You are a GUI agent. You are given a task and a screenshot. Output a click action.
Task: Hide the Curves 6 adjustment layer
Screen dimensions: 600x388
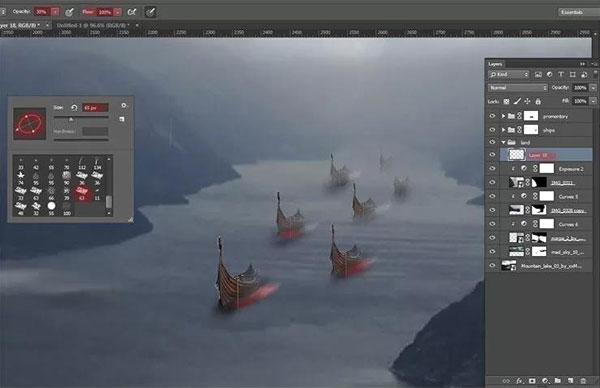[x=492, y=224]
